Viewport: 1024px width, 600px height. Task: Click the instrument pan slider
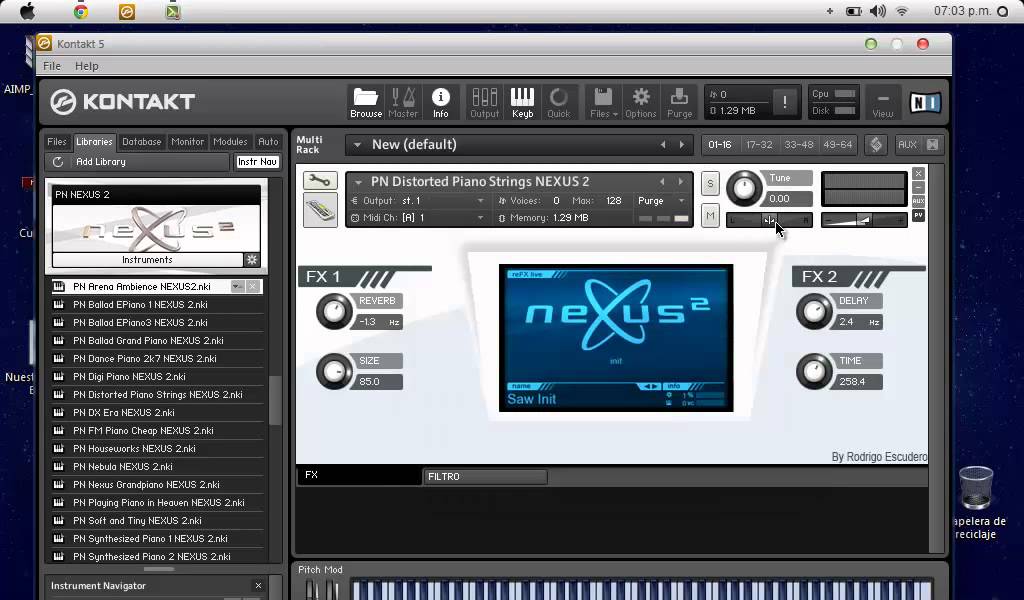click(x=769, y=221)
